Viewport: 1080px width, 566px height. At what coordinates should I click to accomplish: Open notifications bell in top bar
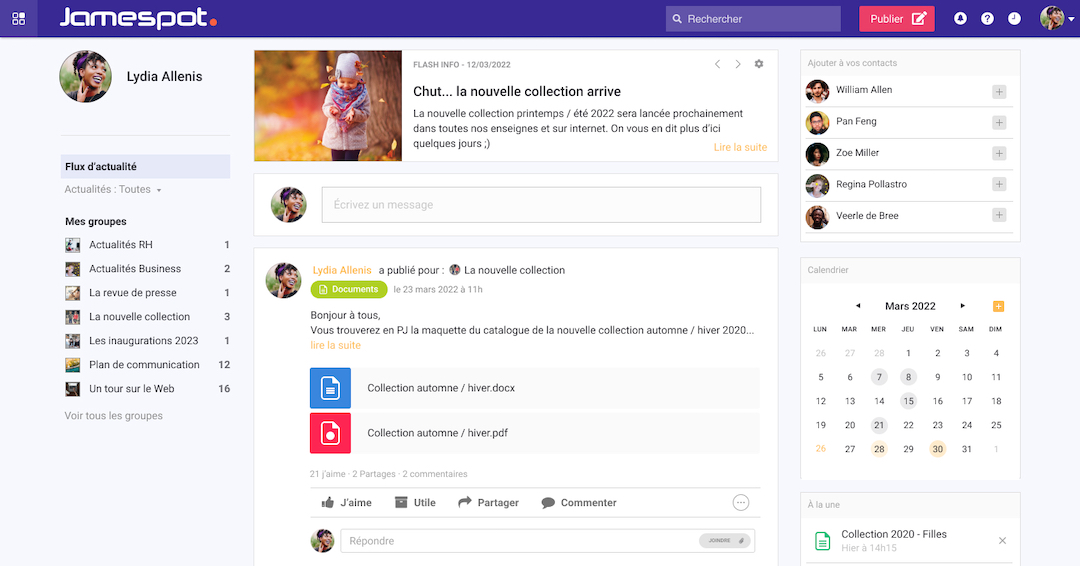[x=960, y=18]
